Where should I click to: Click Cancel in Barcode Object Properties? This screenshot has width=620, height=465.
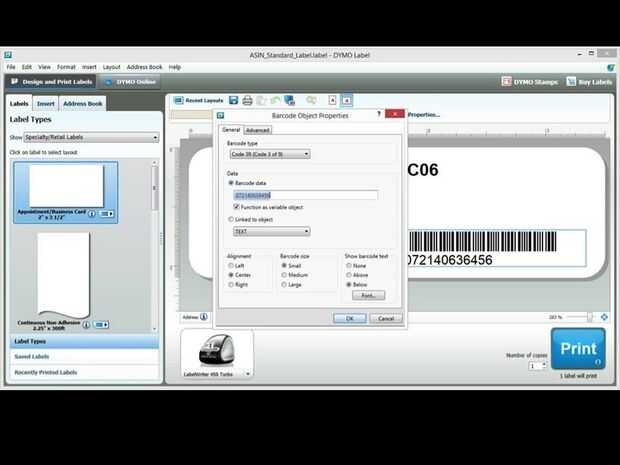tap(386, 318)
